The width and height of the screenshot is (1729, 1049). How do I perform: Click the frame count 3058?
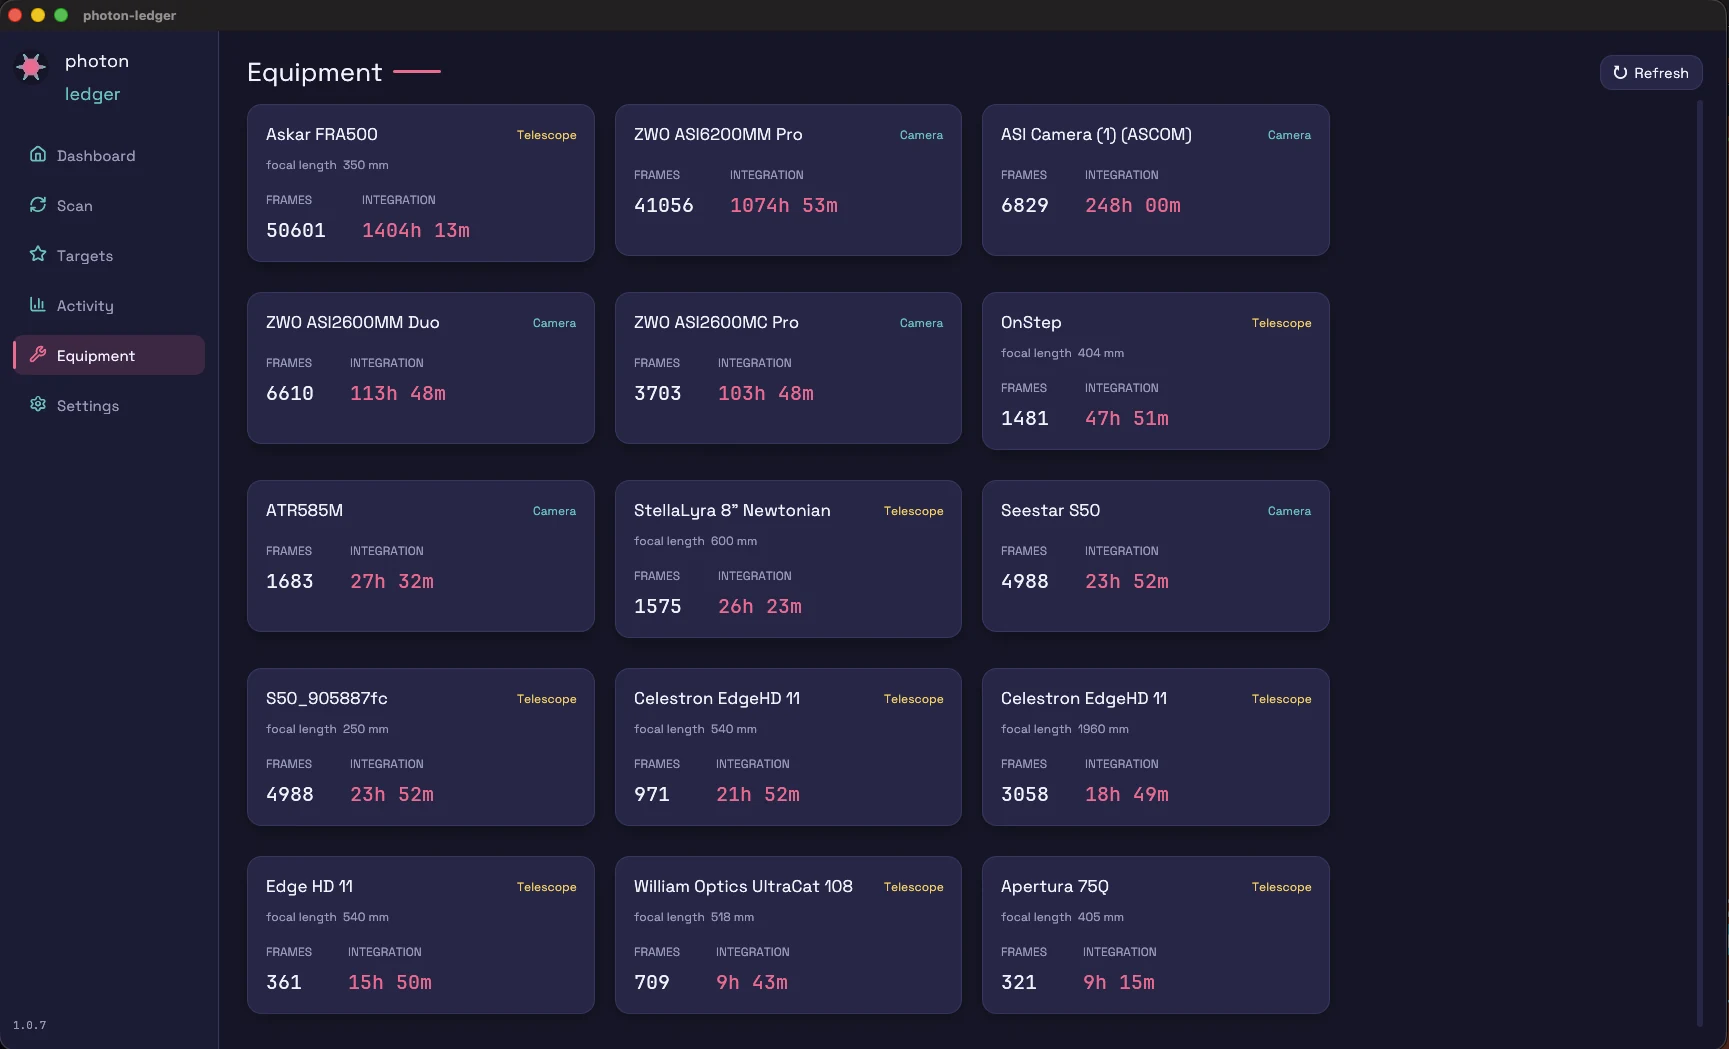click(x=1025, y=794)
